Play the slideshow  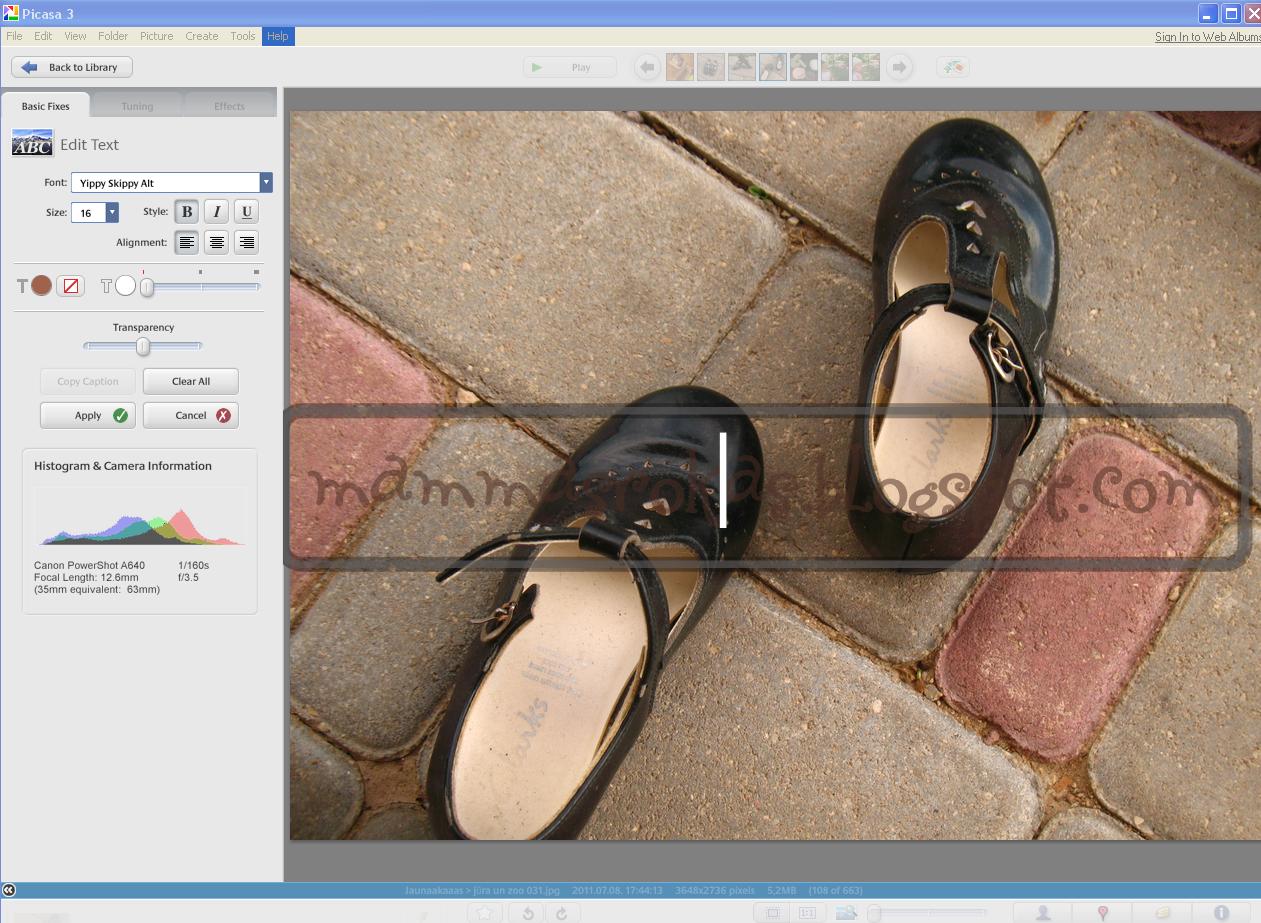pos(570,67)
